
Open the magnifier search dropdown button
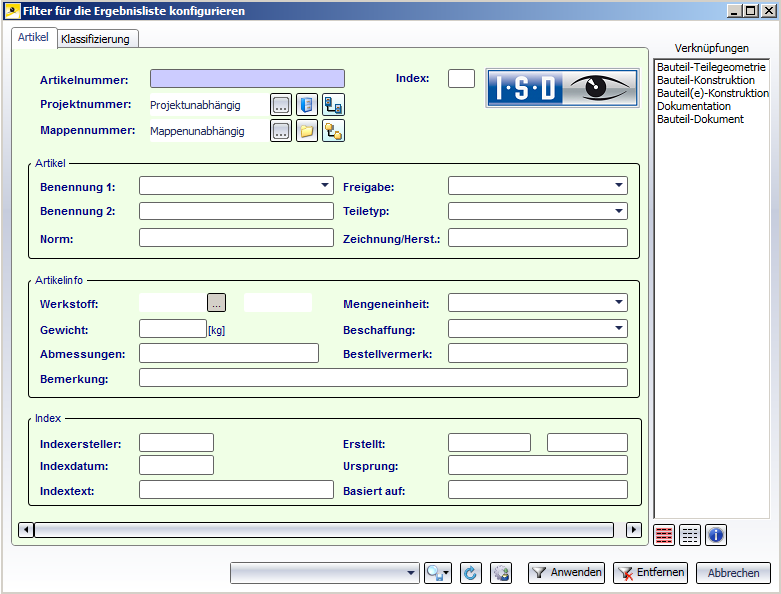pyautogui.click(x=438, y=573)
